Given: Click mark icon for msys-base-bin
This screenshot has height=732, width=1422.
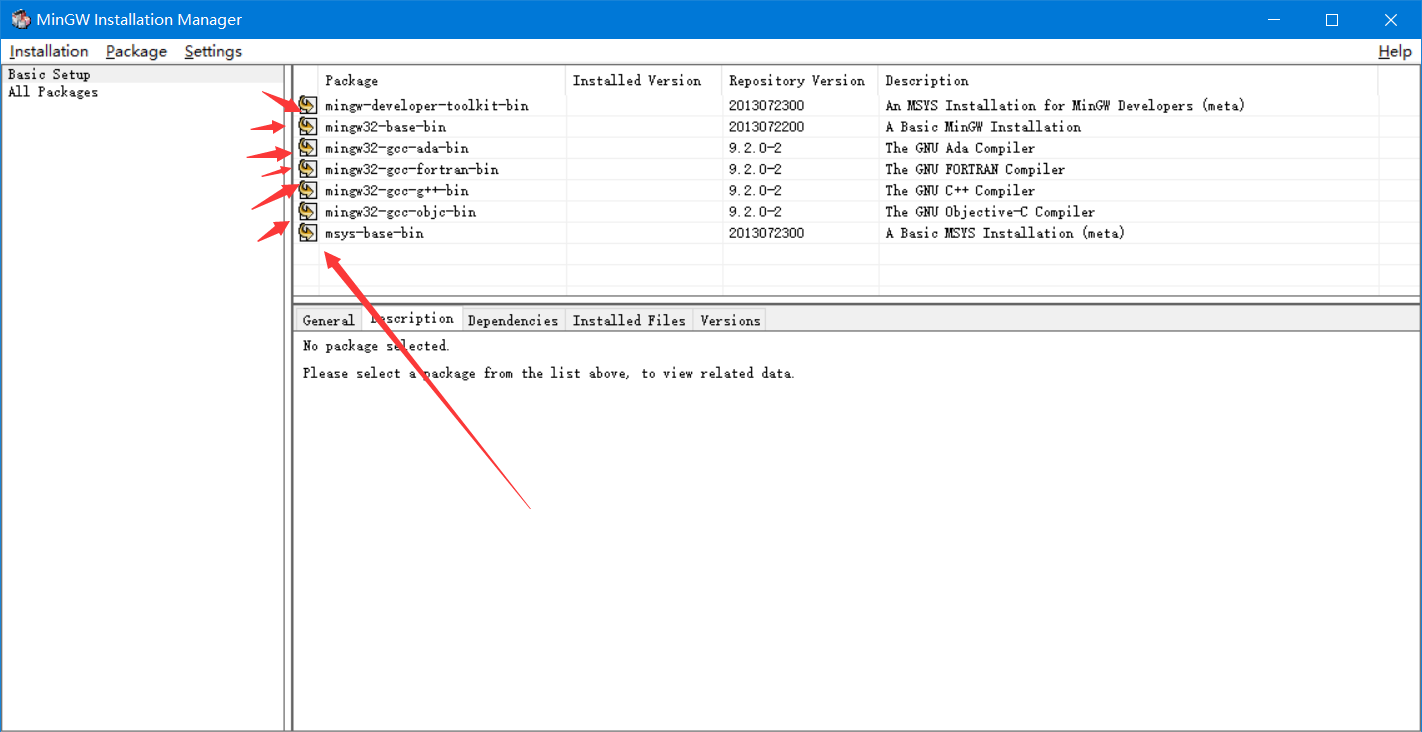Looking at the screenshot, I should tap(308, 232).
